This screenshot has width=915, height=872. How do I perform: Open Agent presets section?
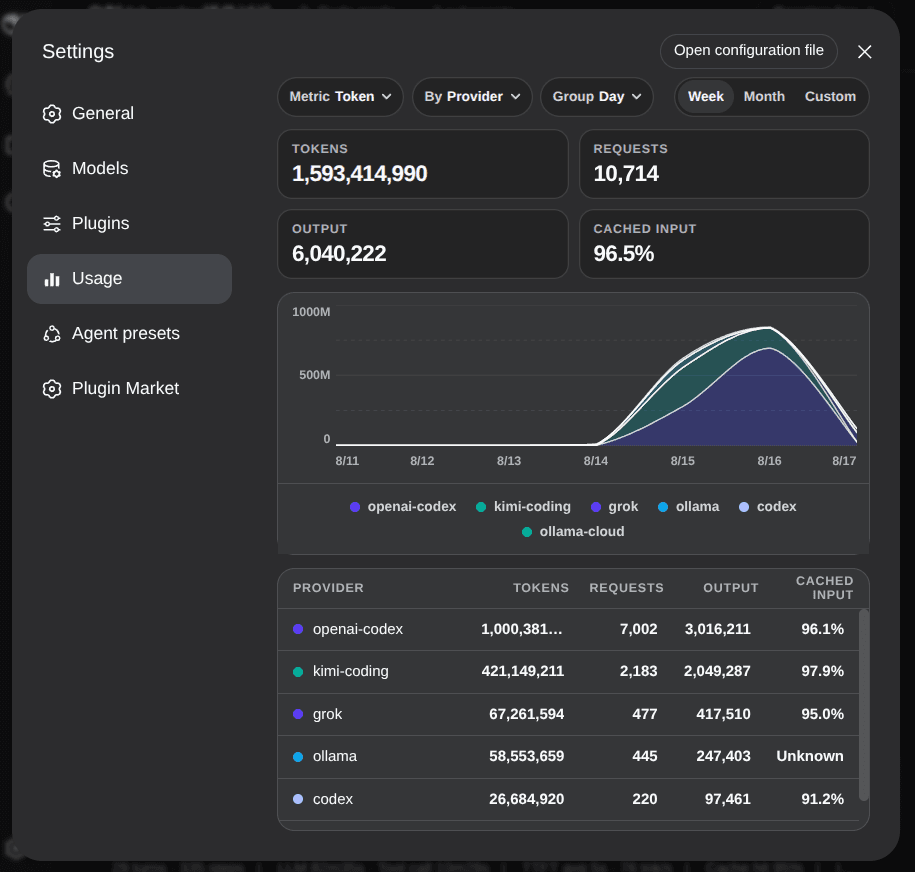130,333
